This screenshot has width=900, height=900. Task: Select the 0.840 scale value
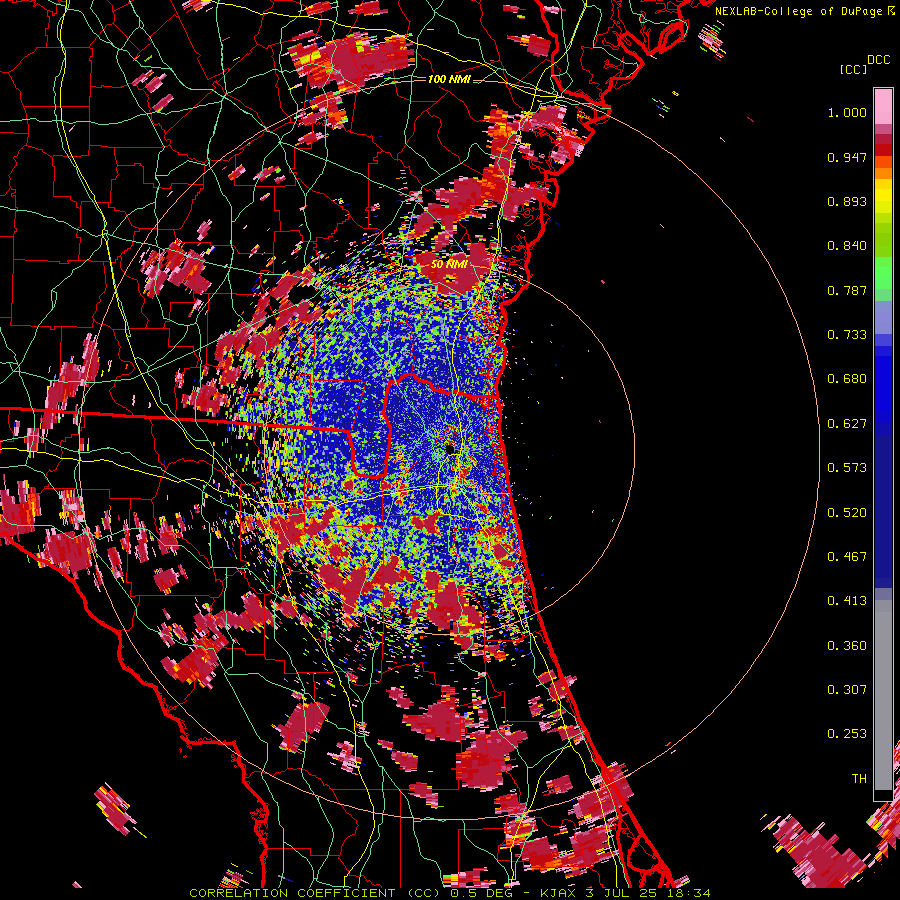pos(847,246)
